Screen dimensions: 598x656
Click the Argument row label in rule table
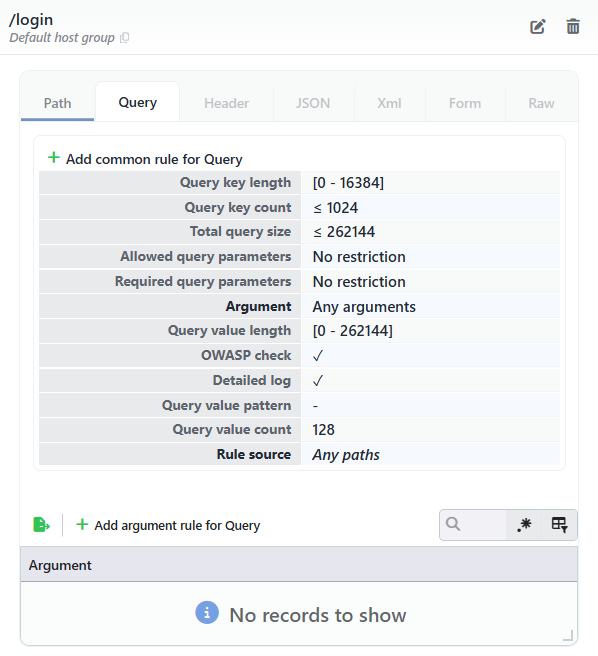(x=258, y=306)
